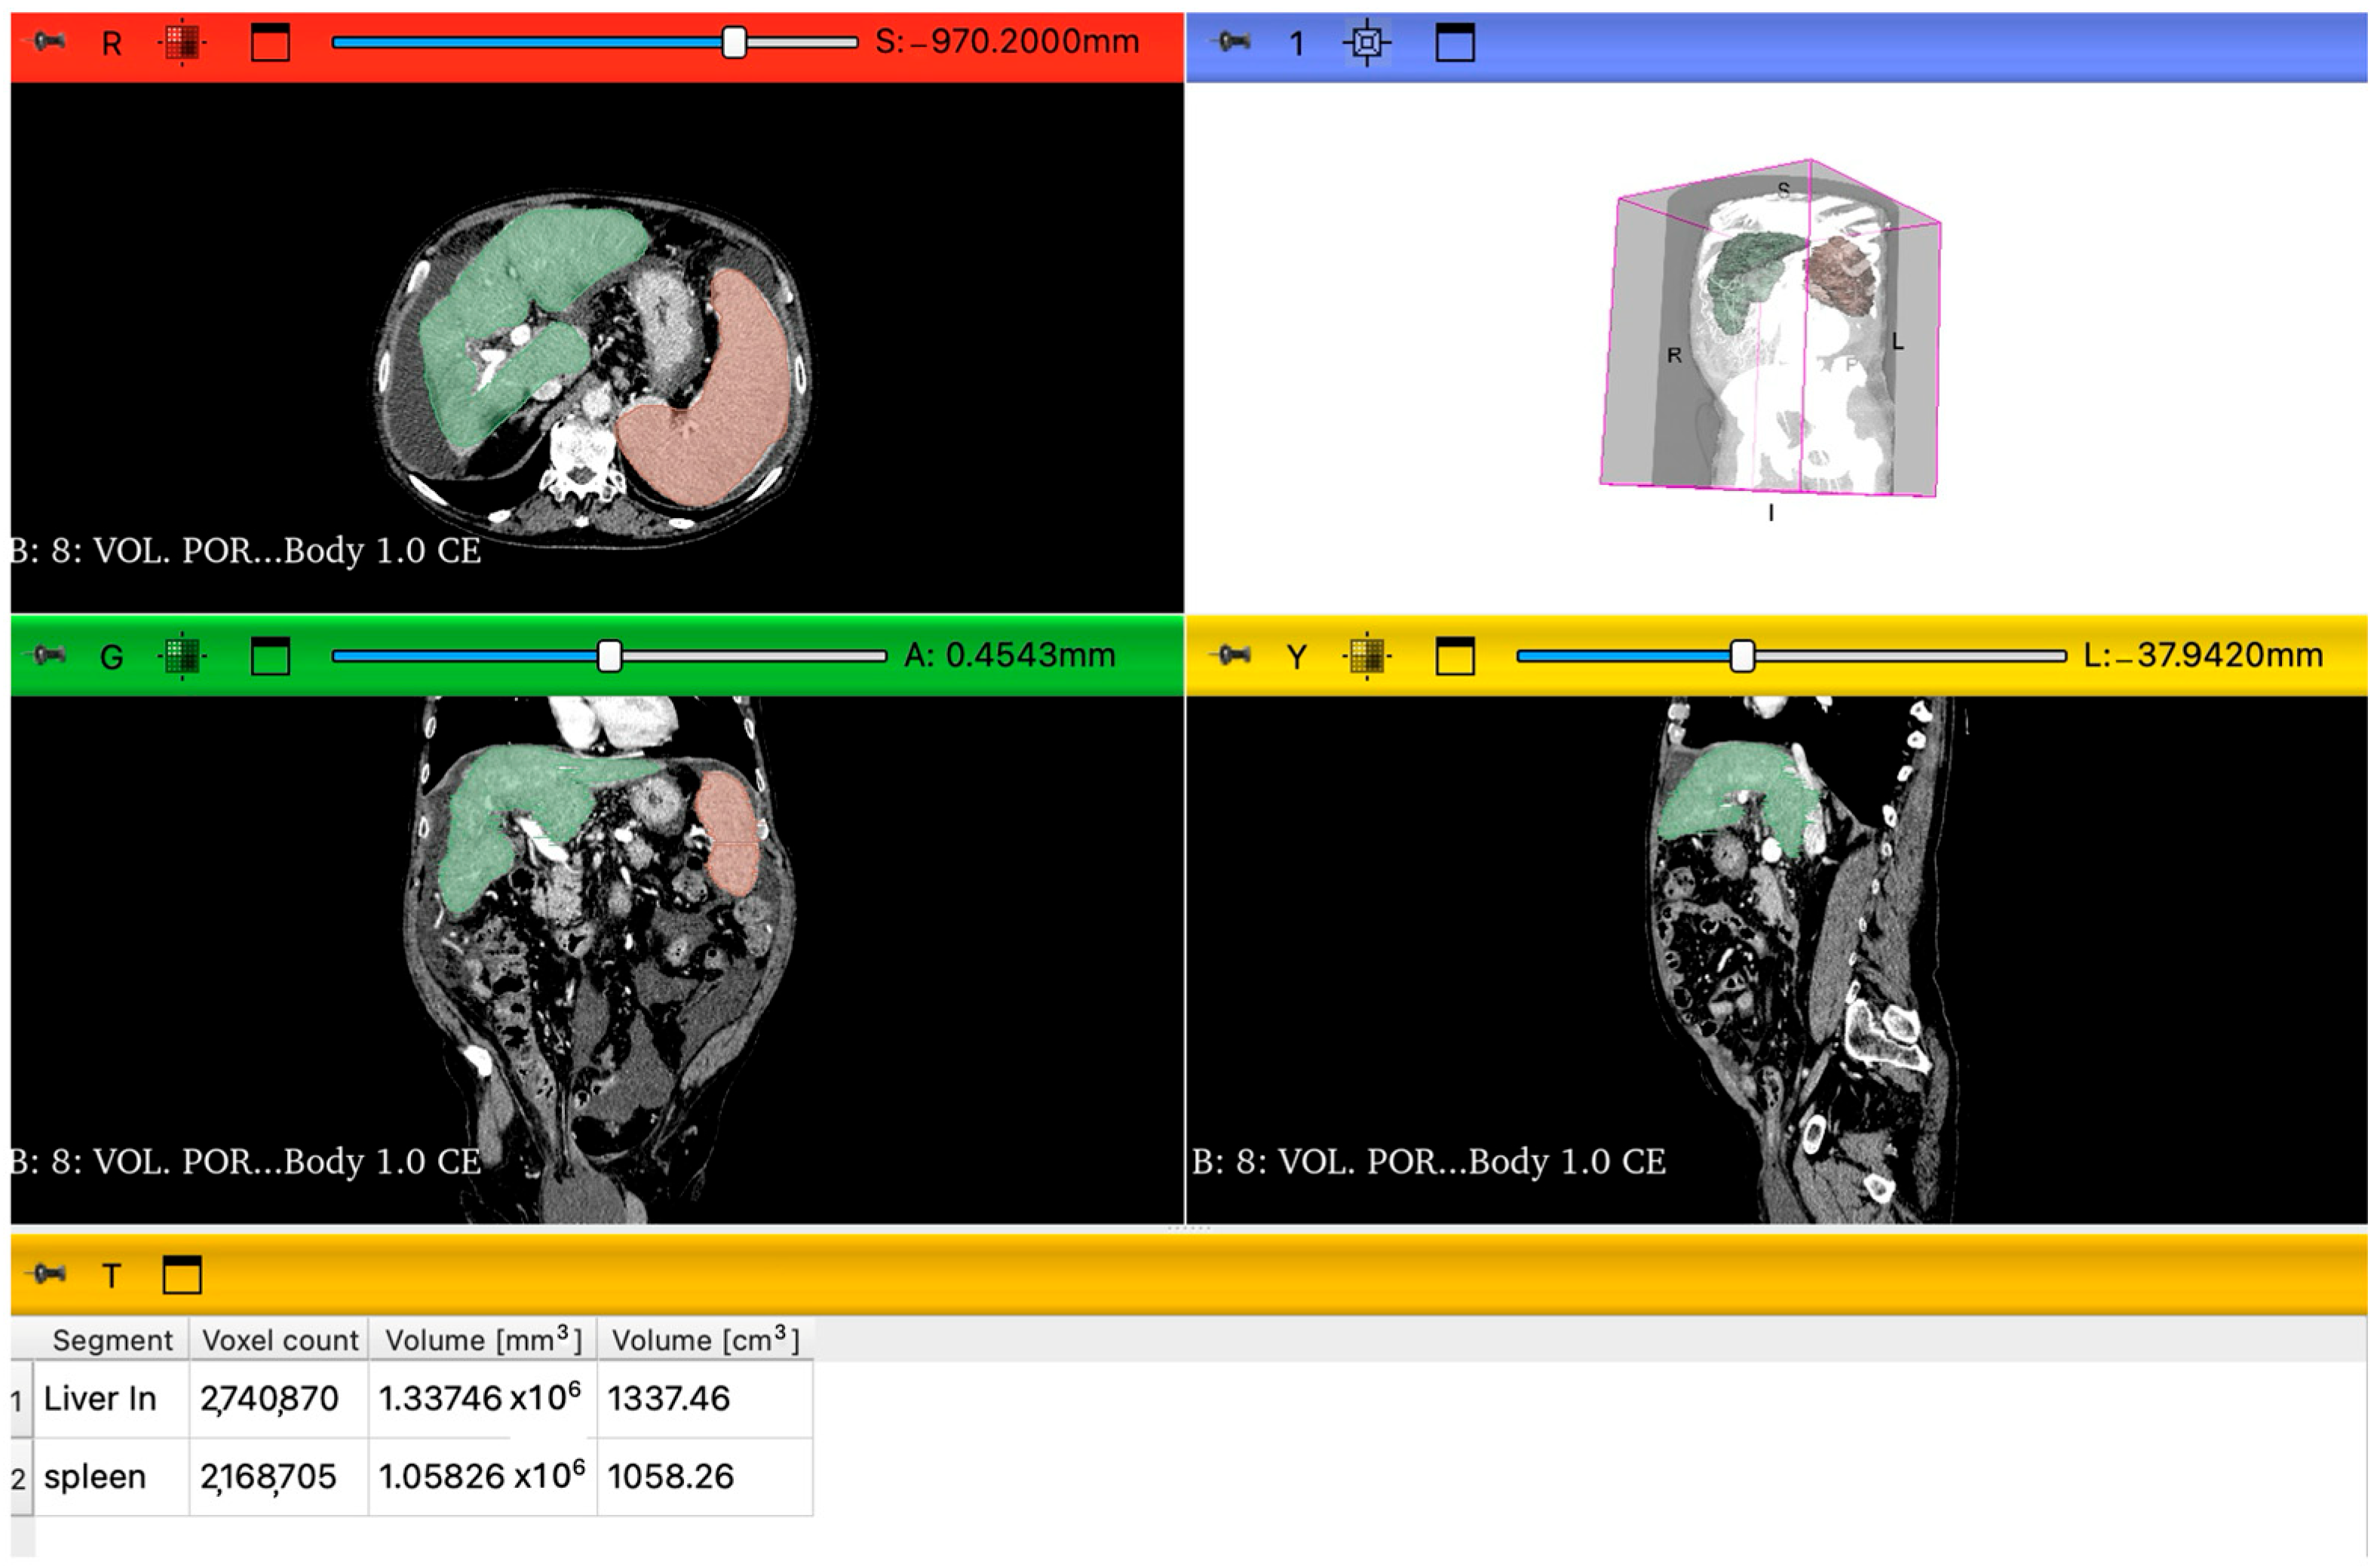
Task: Click the slice intersection icon in red view
Action: pyautogui.click(x=181, y=42)
